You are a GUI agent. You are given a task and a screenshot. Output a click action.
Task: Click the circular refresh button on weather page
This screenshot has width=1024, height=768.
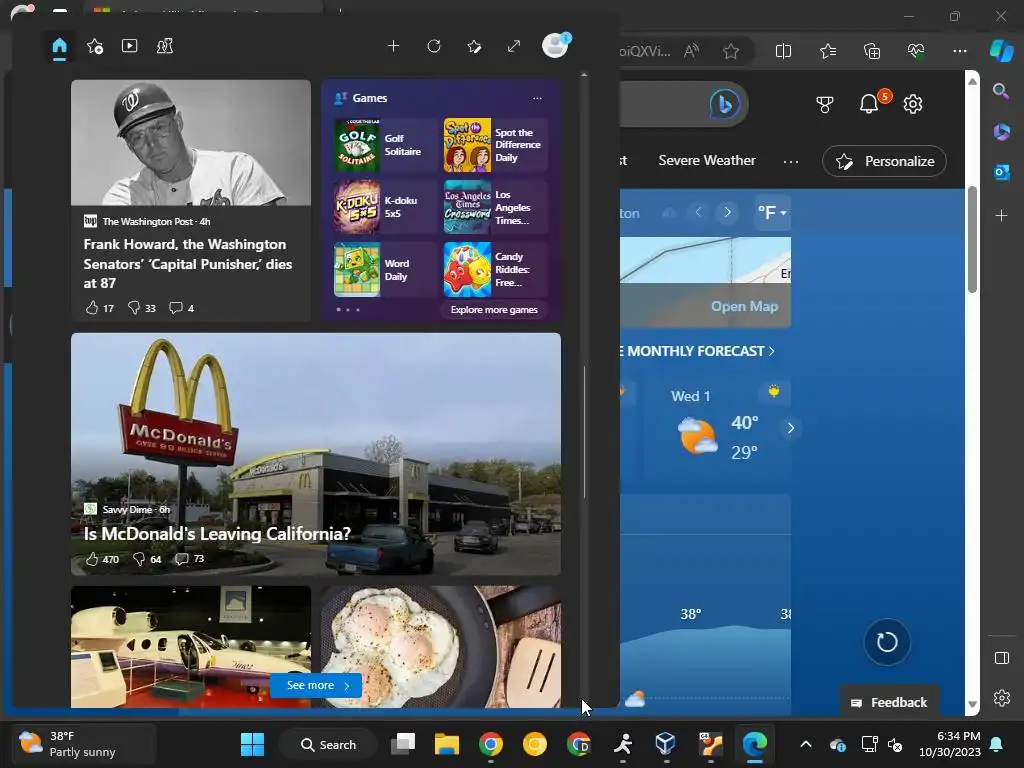pyautogui.click(x=886, y=642)
